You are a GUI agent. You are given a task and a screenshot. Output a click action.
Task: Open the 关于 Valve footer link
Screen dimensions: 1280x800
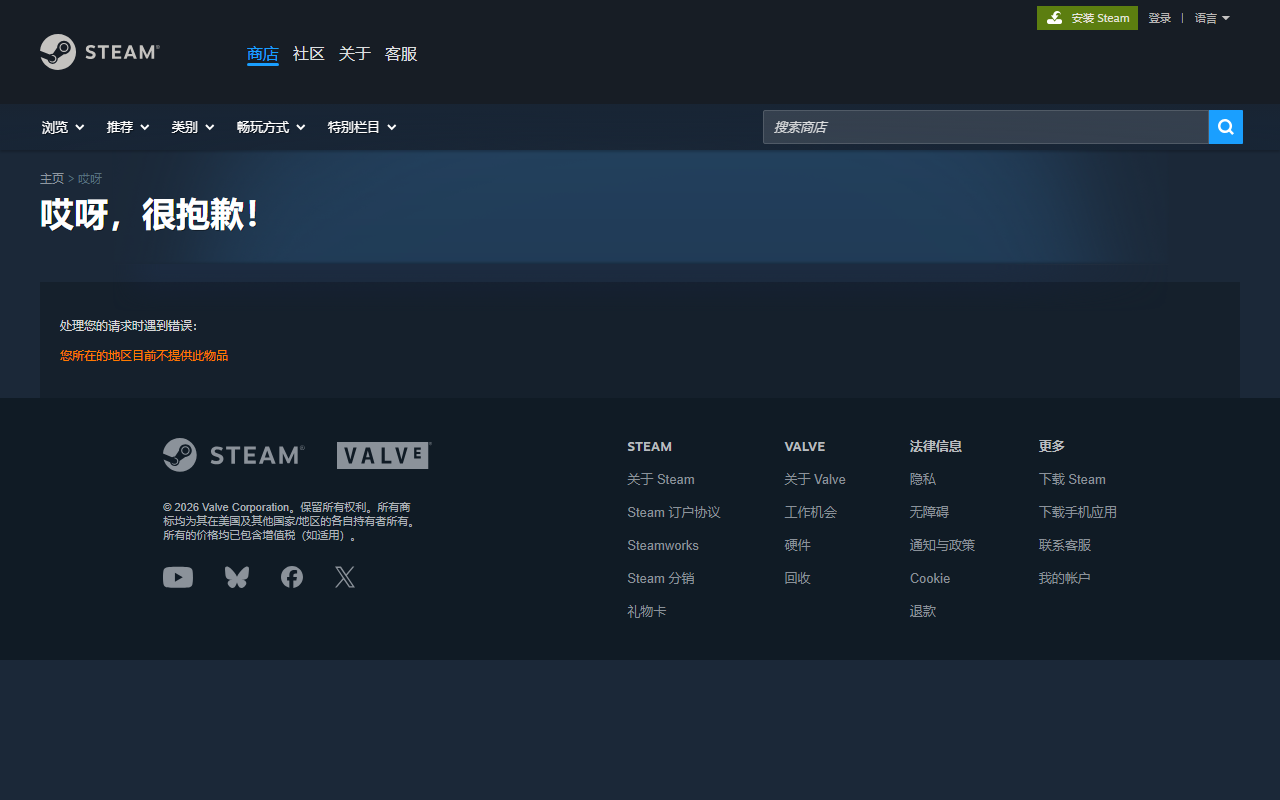[815, 480]
